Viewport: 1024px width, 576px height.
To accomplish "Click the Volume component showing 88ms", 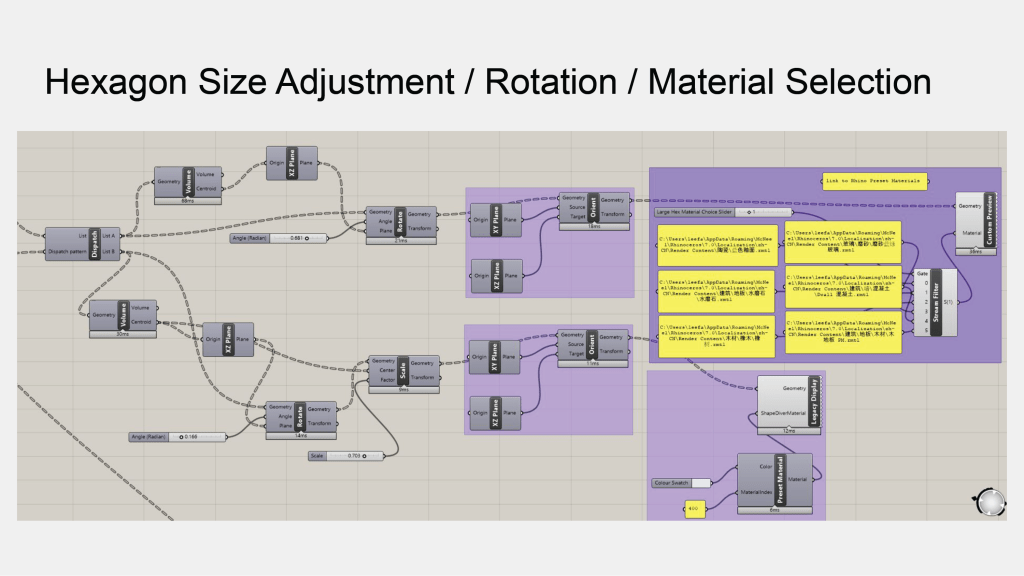I will click(188, 181).
